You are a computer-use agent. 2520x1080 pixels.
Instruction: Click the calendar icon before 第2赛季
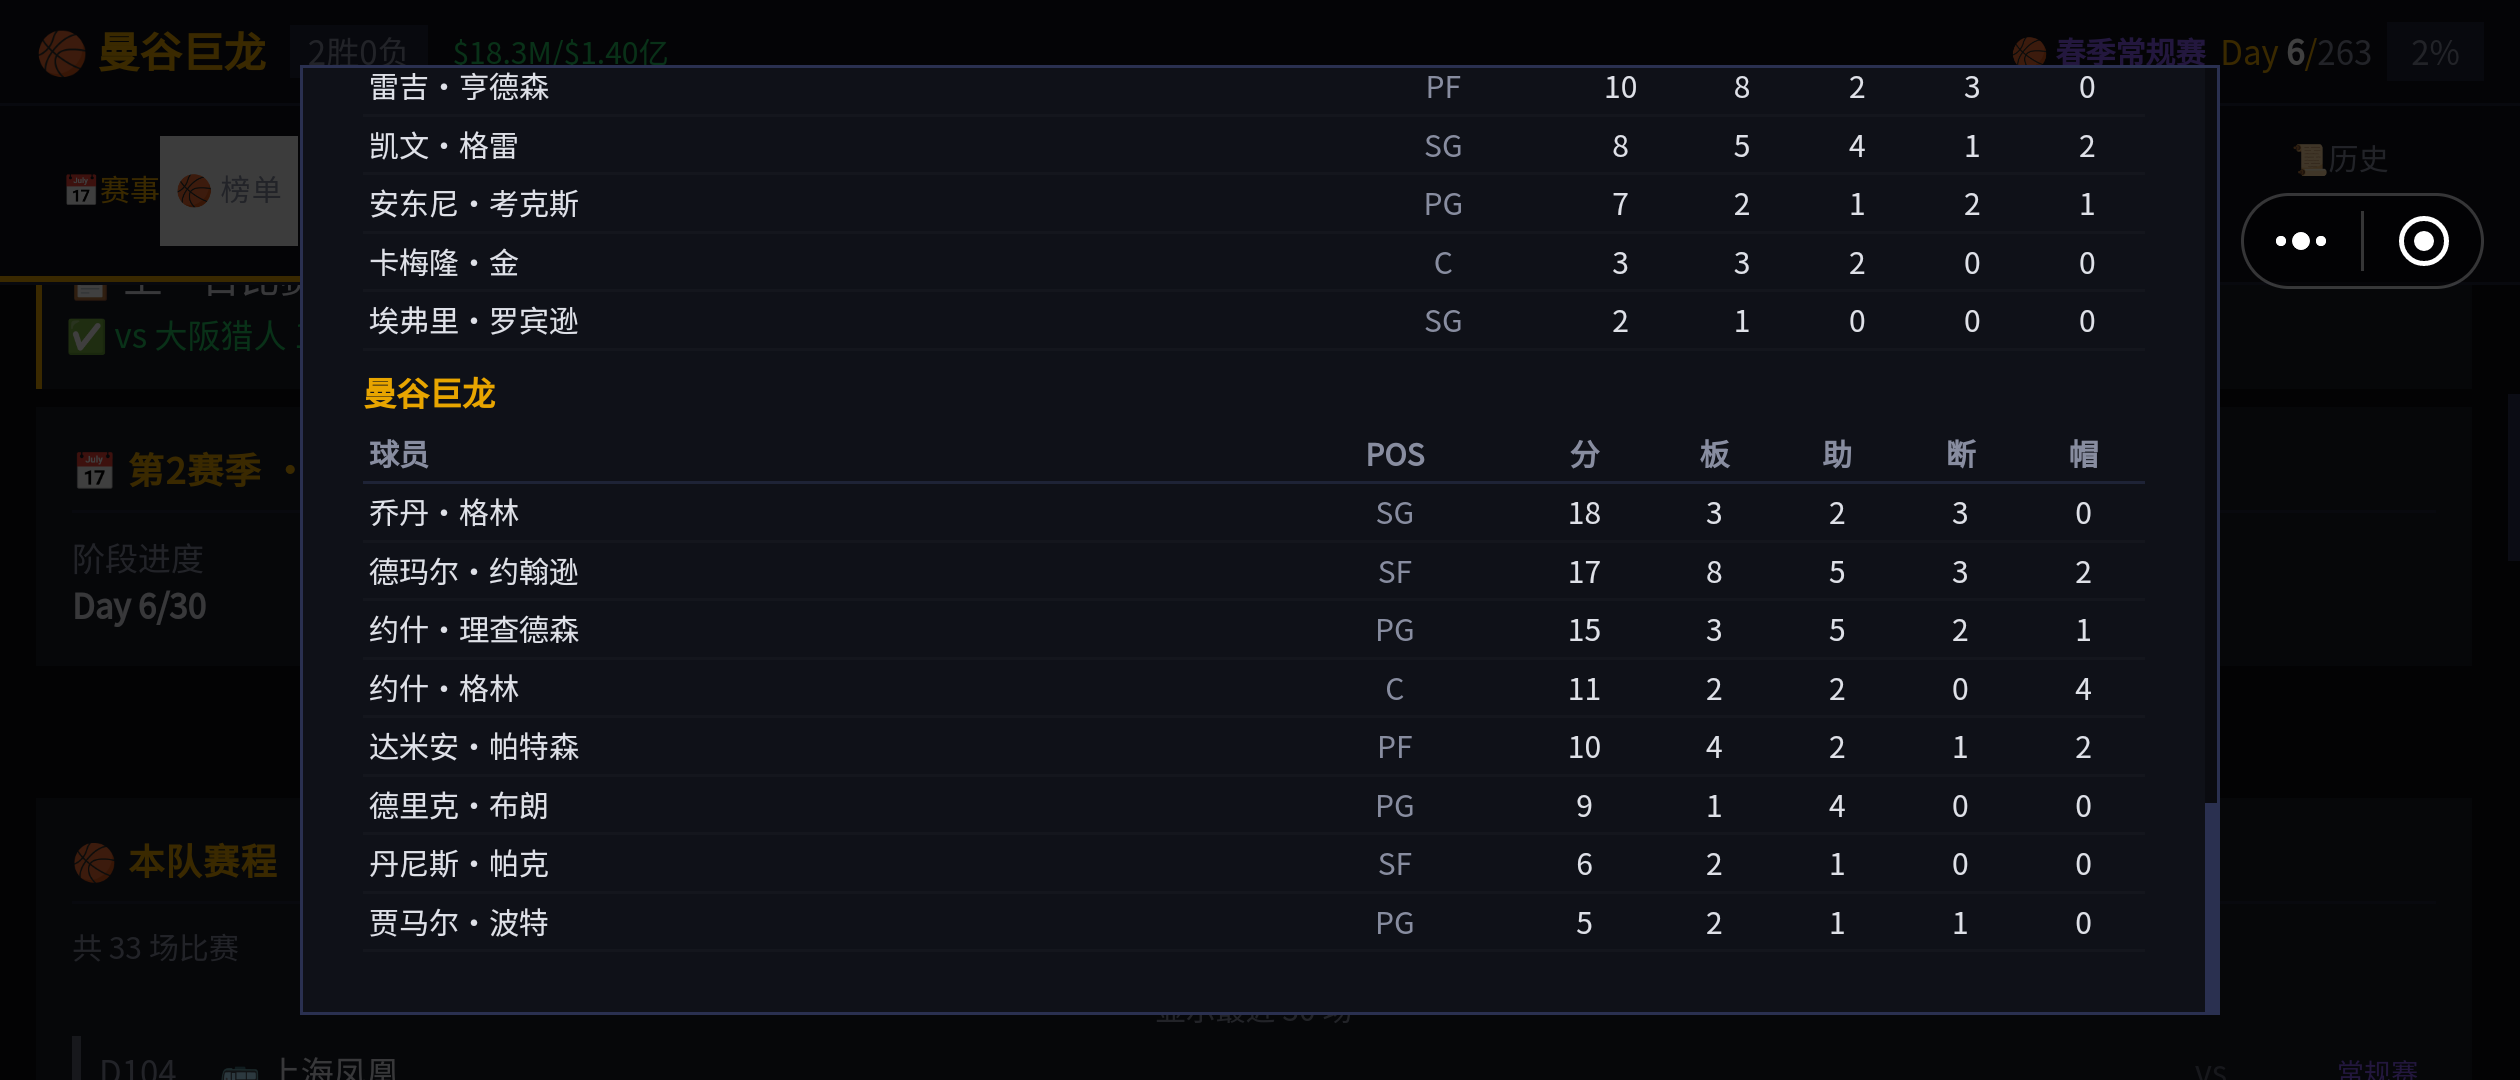tap(94, 470)
